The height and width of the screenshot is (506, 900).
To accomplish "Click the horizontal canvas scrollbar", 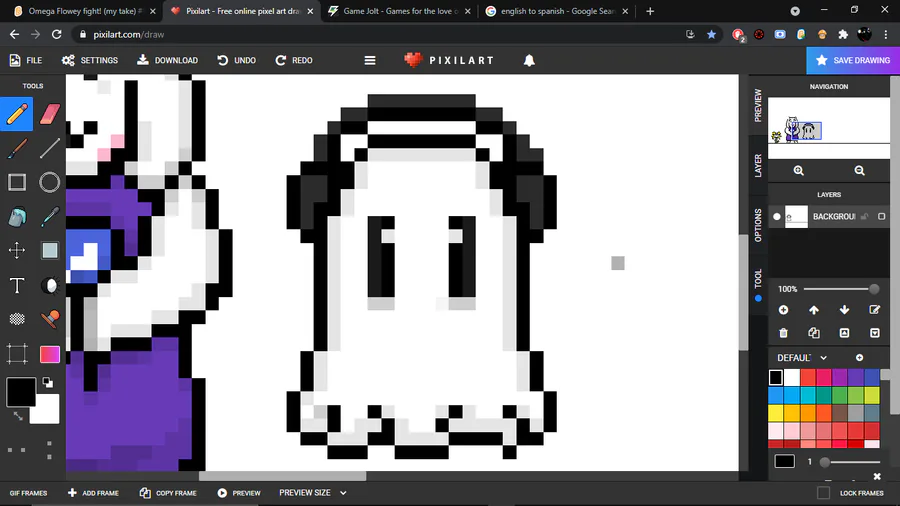I will point(282,476).
